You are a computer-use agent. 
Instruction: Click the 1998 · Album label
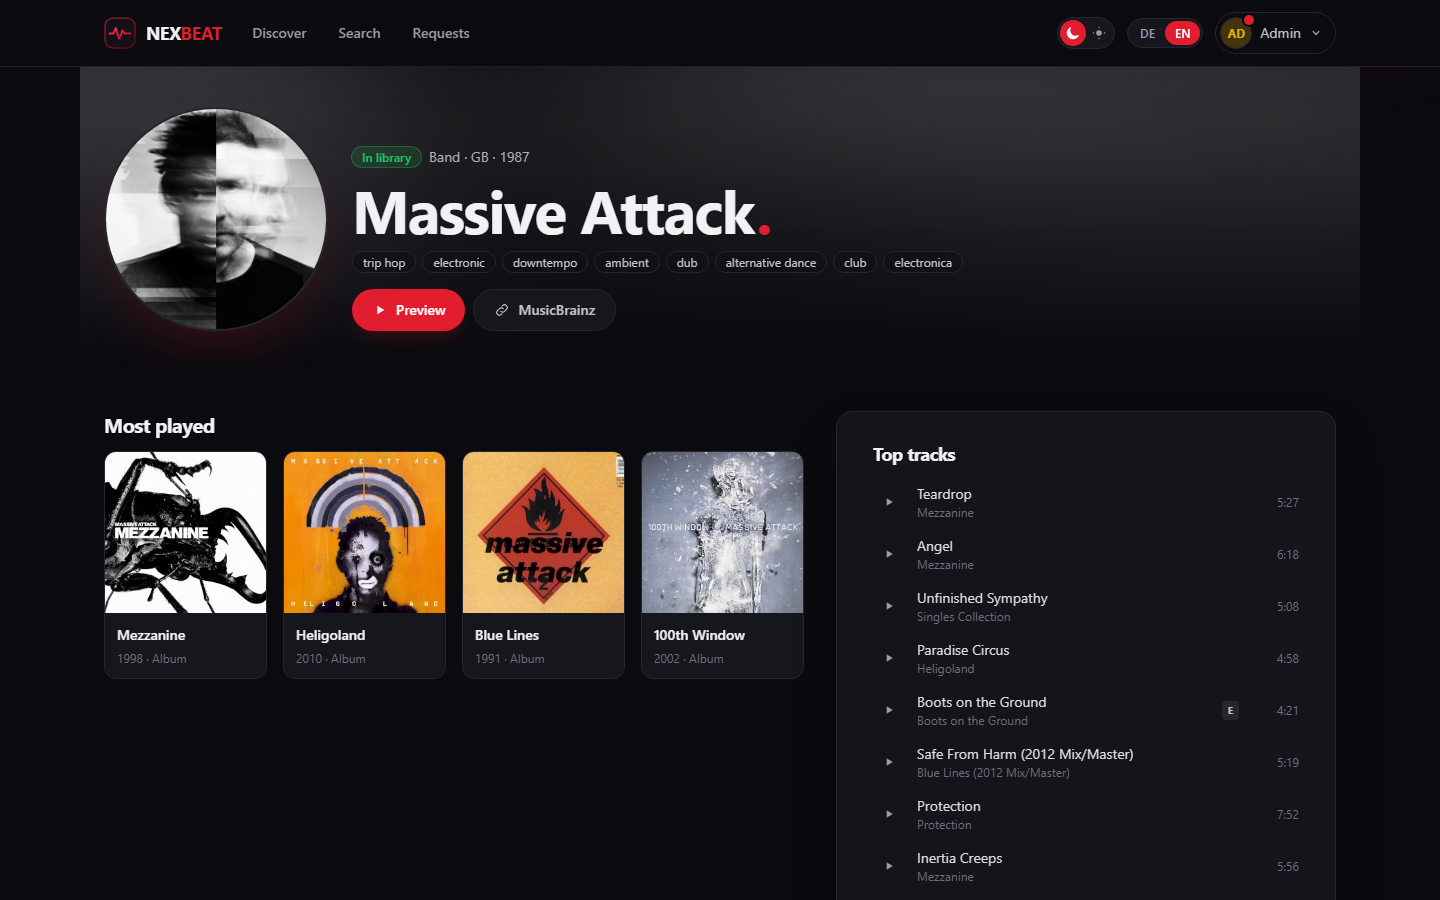pos(152,659)
